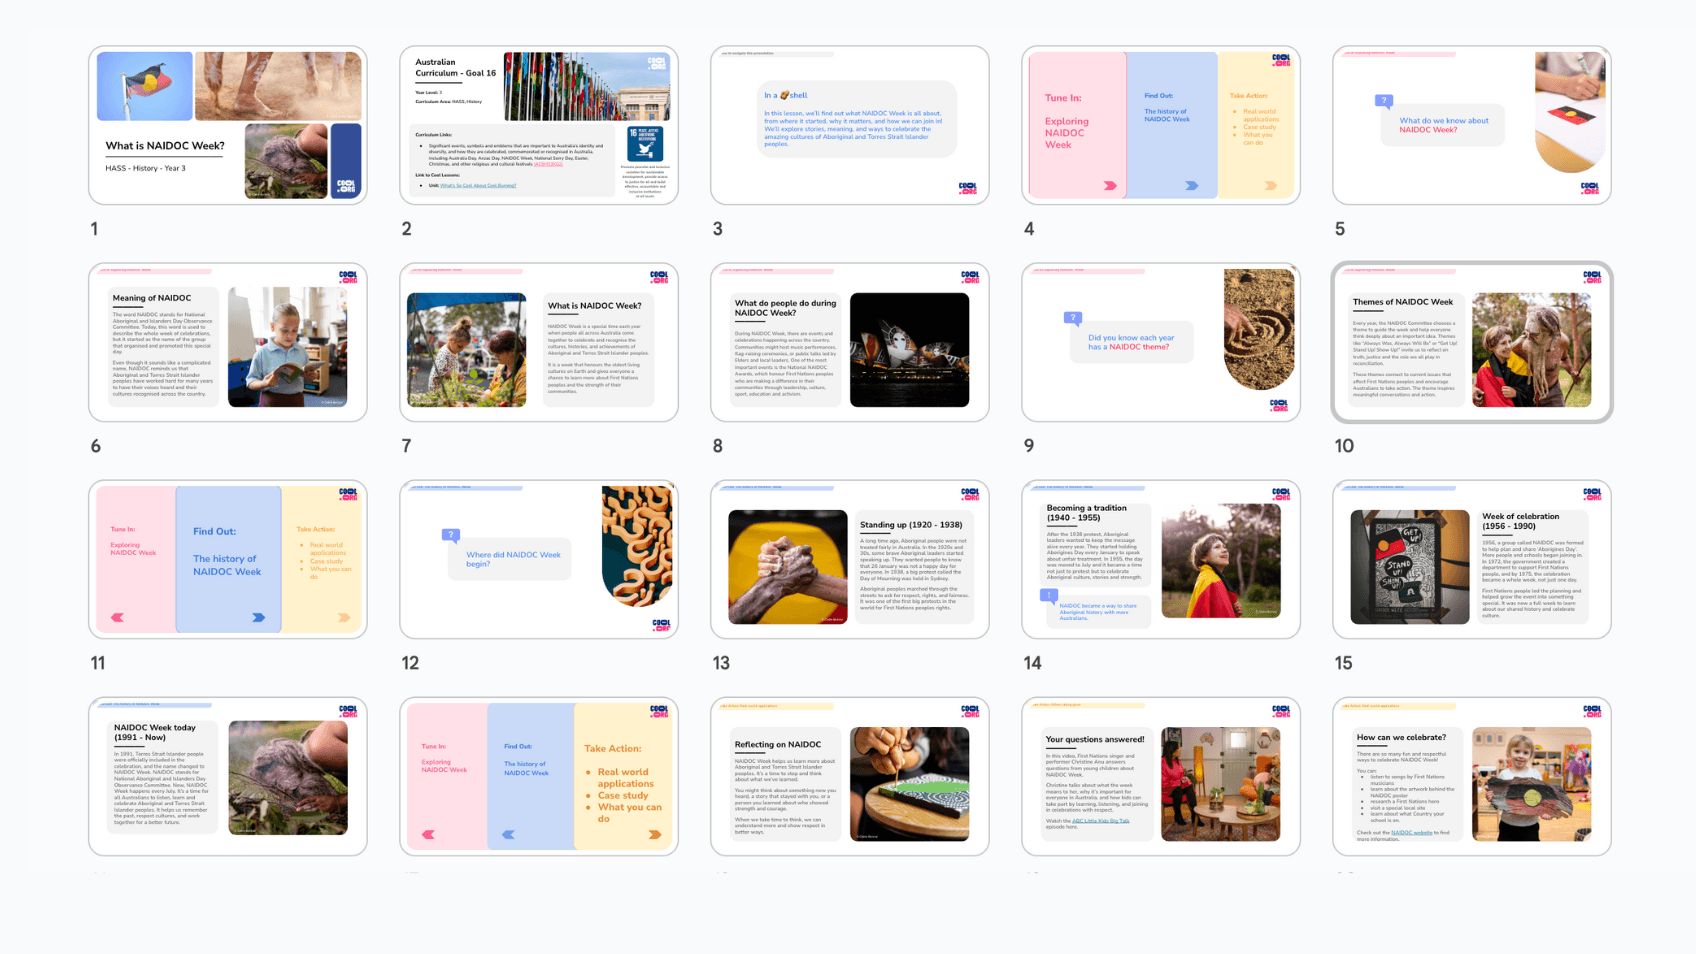Select the 'Week of celebration (1956 - 1990)' slide
Image resolution: width=1696 pixels, height=954 pixels.
[1471, 559]
